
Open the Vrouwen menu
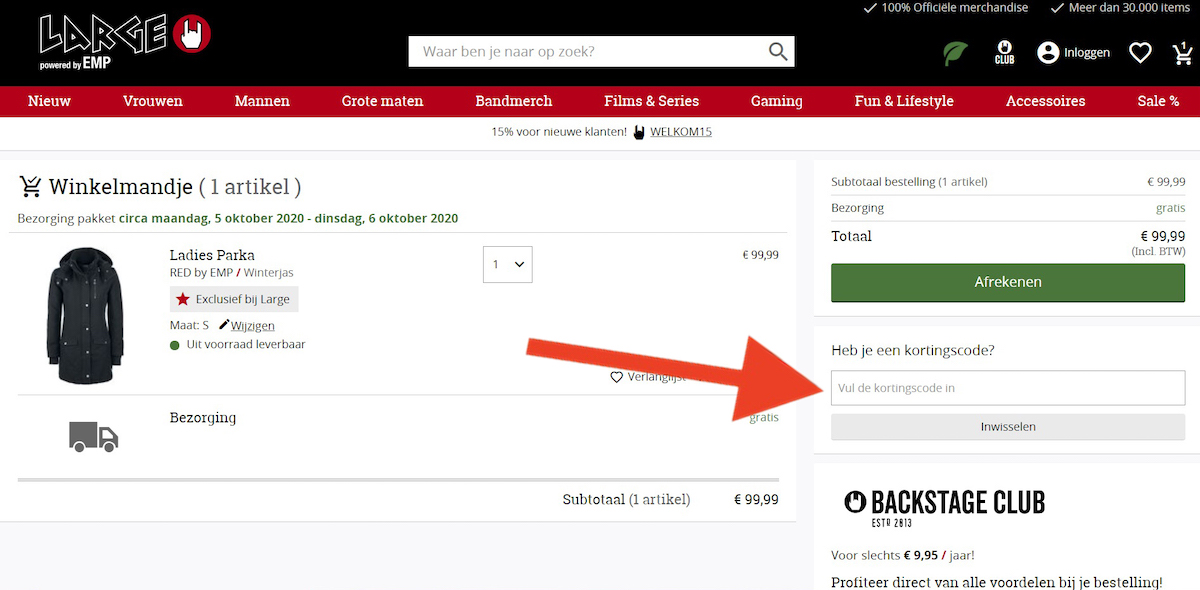coord(153,101)
